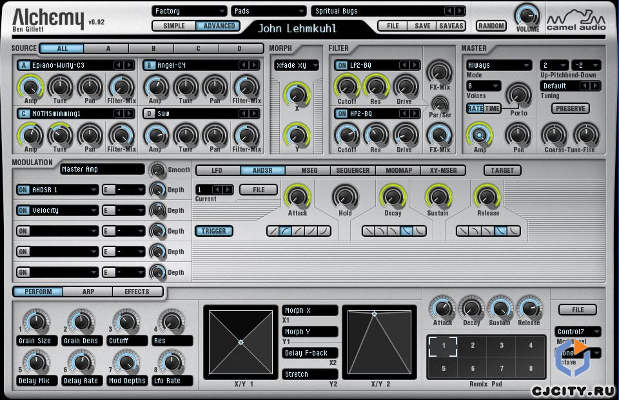This screenshot has width=619, height=400.
Task: Toggle the ON button for LP2-BQ filter
Action: 338,65
